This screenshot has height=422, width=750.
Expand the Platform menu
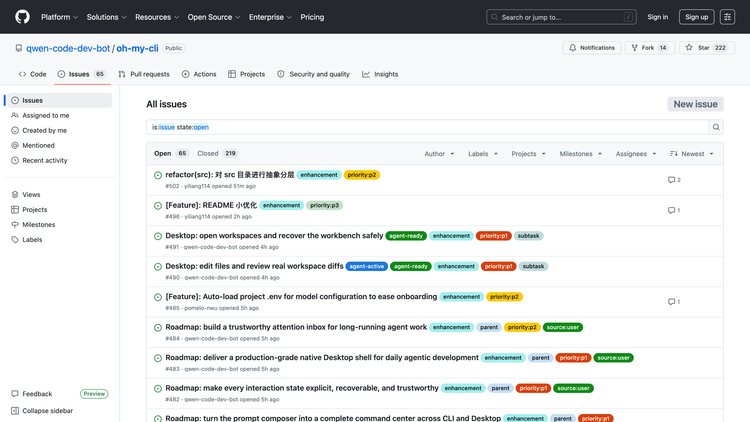point(59,17)
